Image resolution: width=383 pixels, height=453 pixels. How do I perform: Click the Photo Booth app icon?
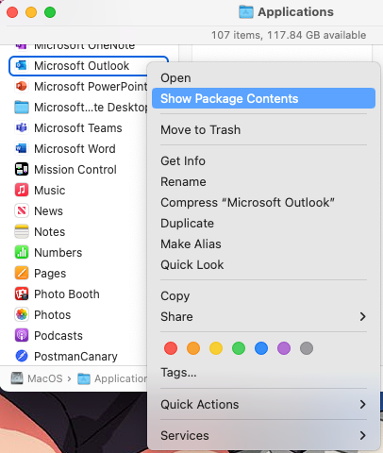(22, 294)
